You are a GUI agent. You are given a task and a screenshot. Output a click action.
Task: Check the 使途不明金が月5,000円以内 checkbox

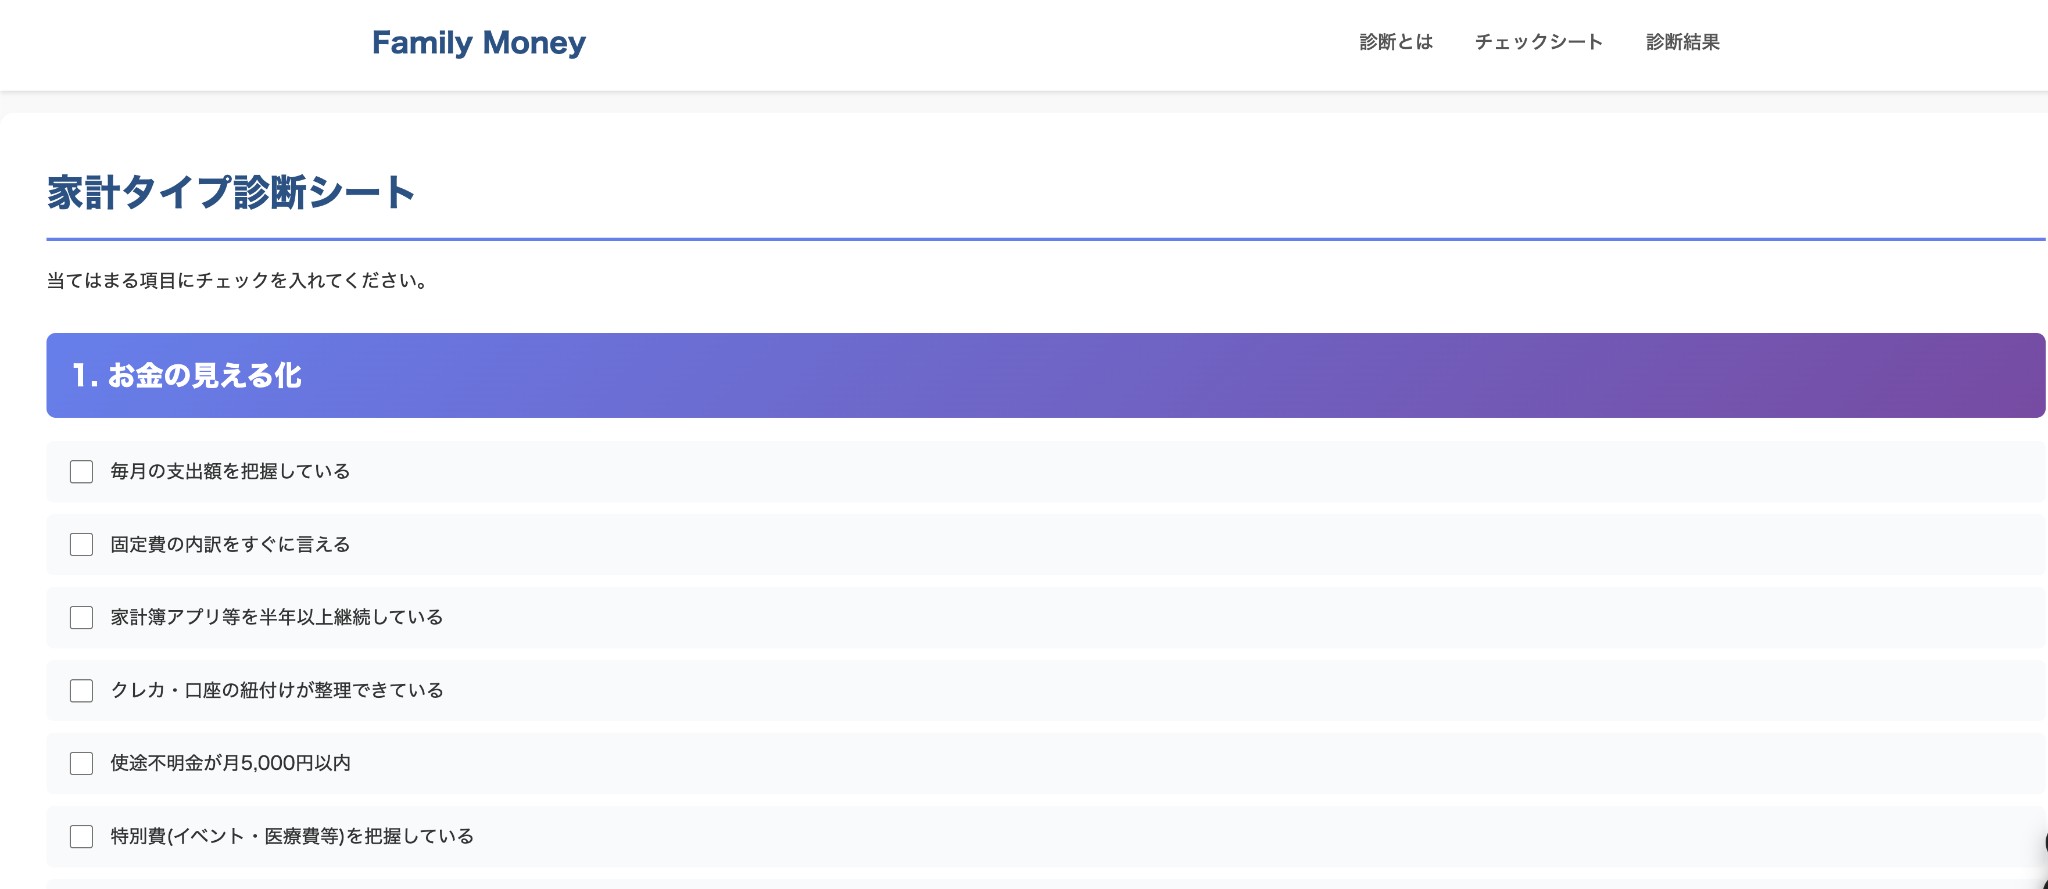[x=82, y=764]
